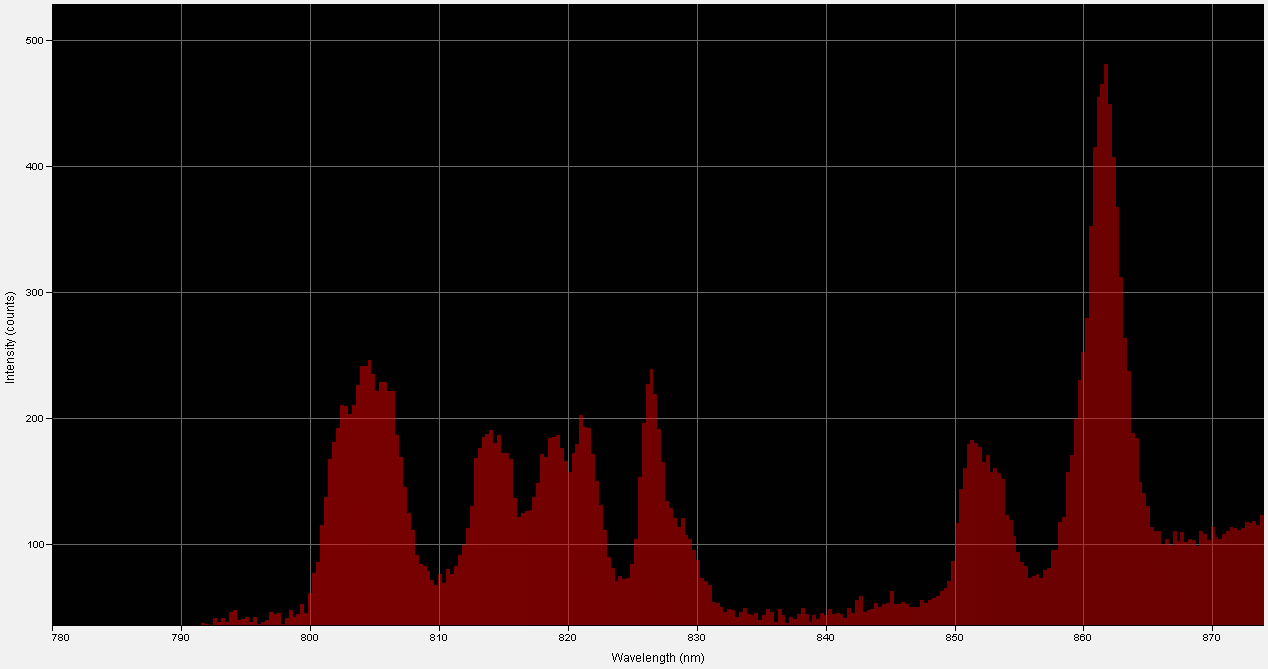The image size is (1268, 669).
Task: Click the Wavelength (nm) axis label
Action: click(658, 658)
